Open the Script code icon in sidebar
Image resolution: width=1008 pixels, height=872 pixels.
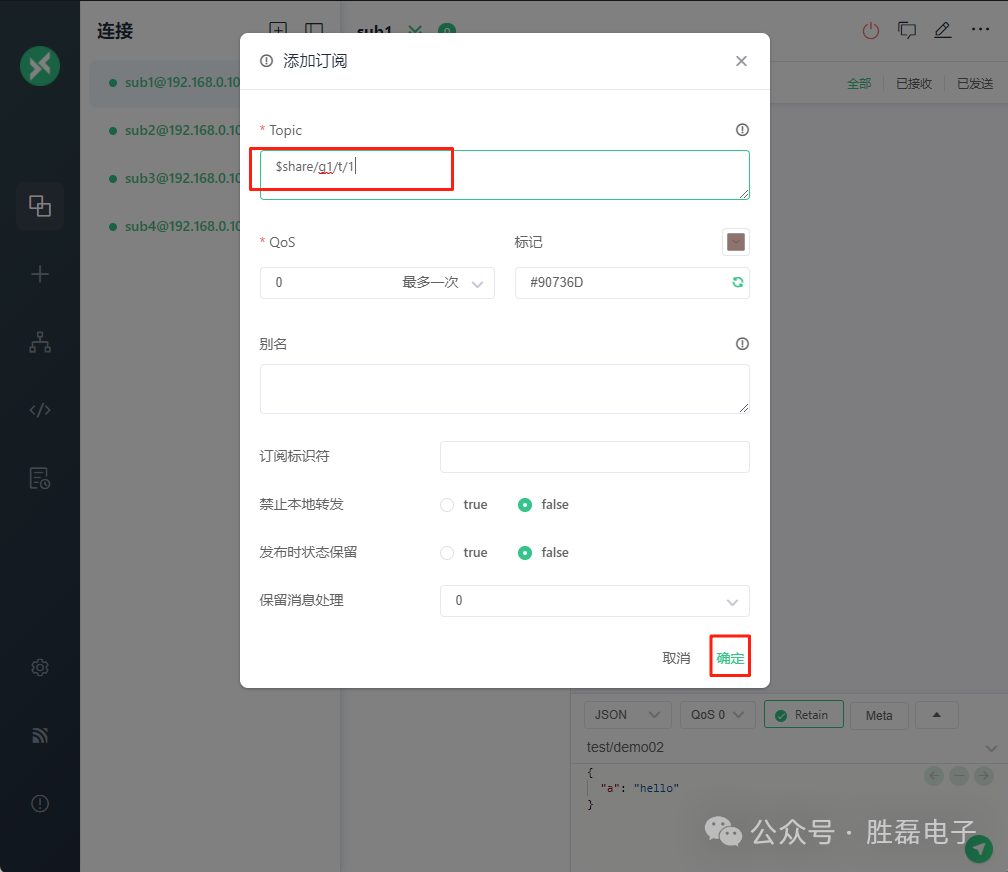pyautogui.click(x=40, y=410)
